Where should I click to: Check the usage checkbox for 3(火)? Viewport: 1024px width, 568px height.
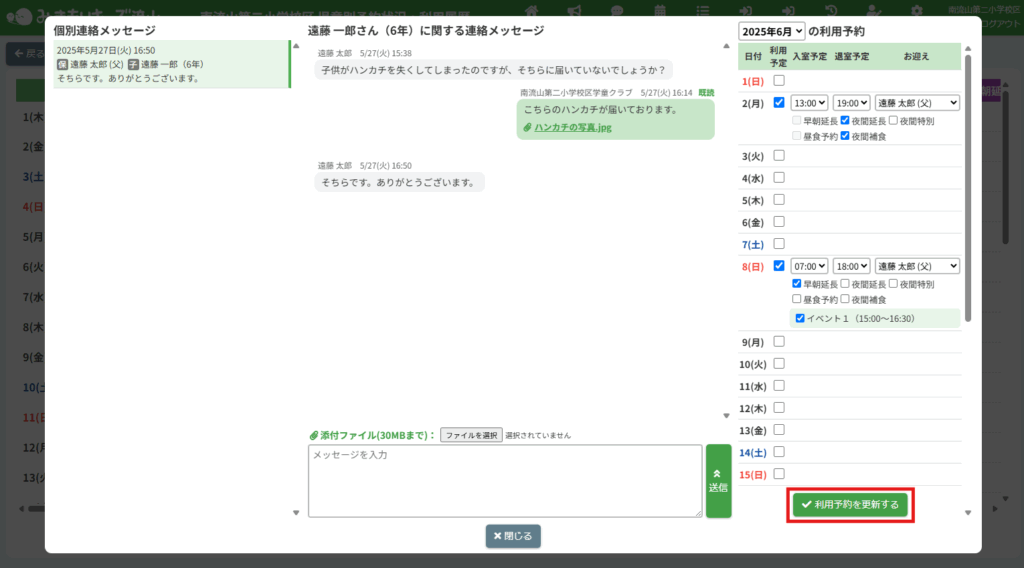click(779, 156)
